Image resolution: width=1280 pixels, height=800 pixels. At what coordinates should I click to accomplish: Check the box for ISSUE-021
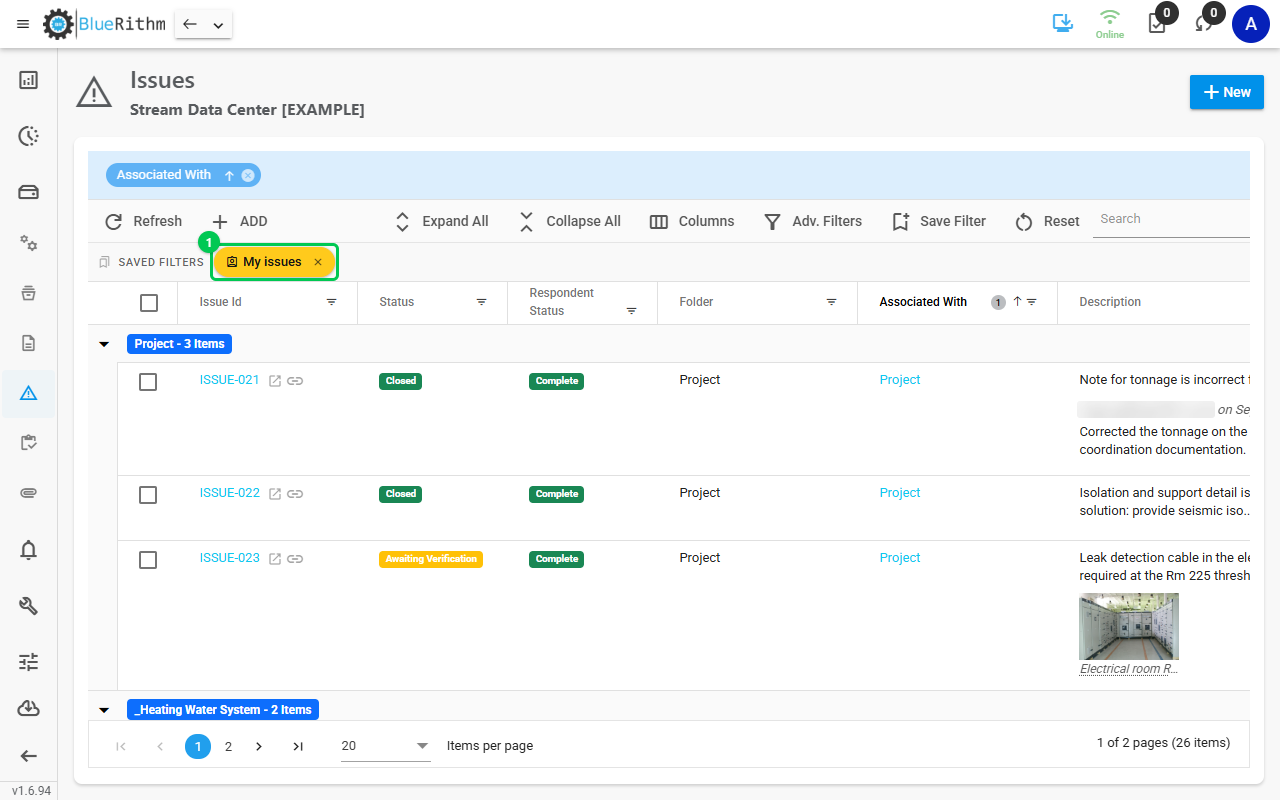pos(148,382)
